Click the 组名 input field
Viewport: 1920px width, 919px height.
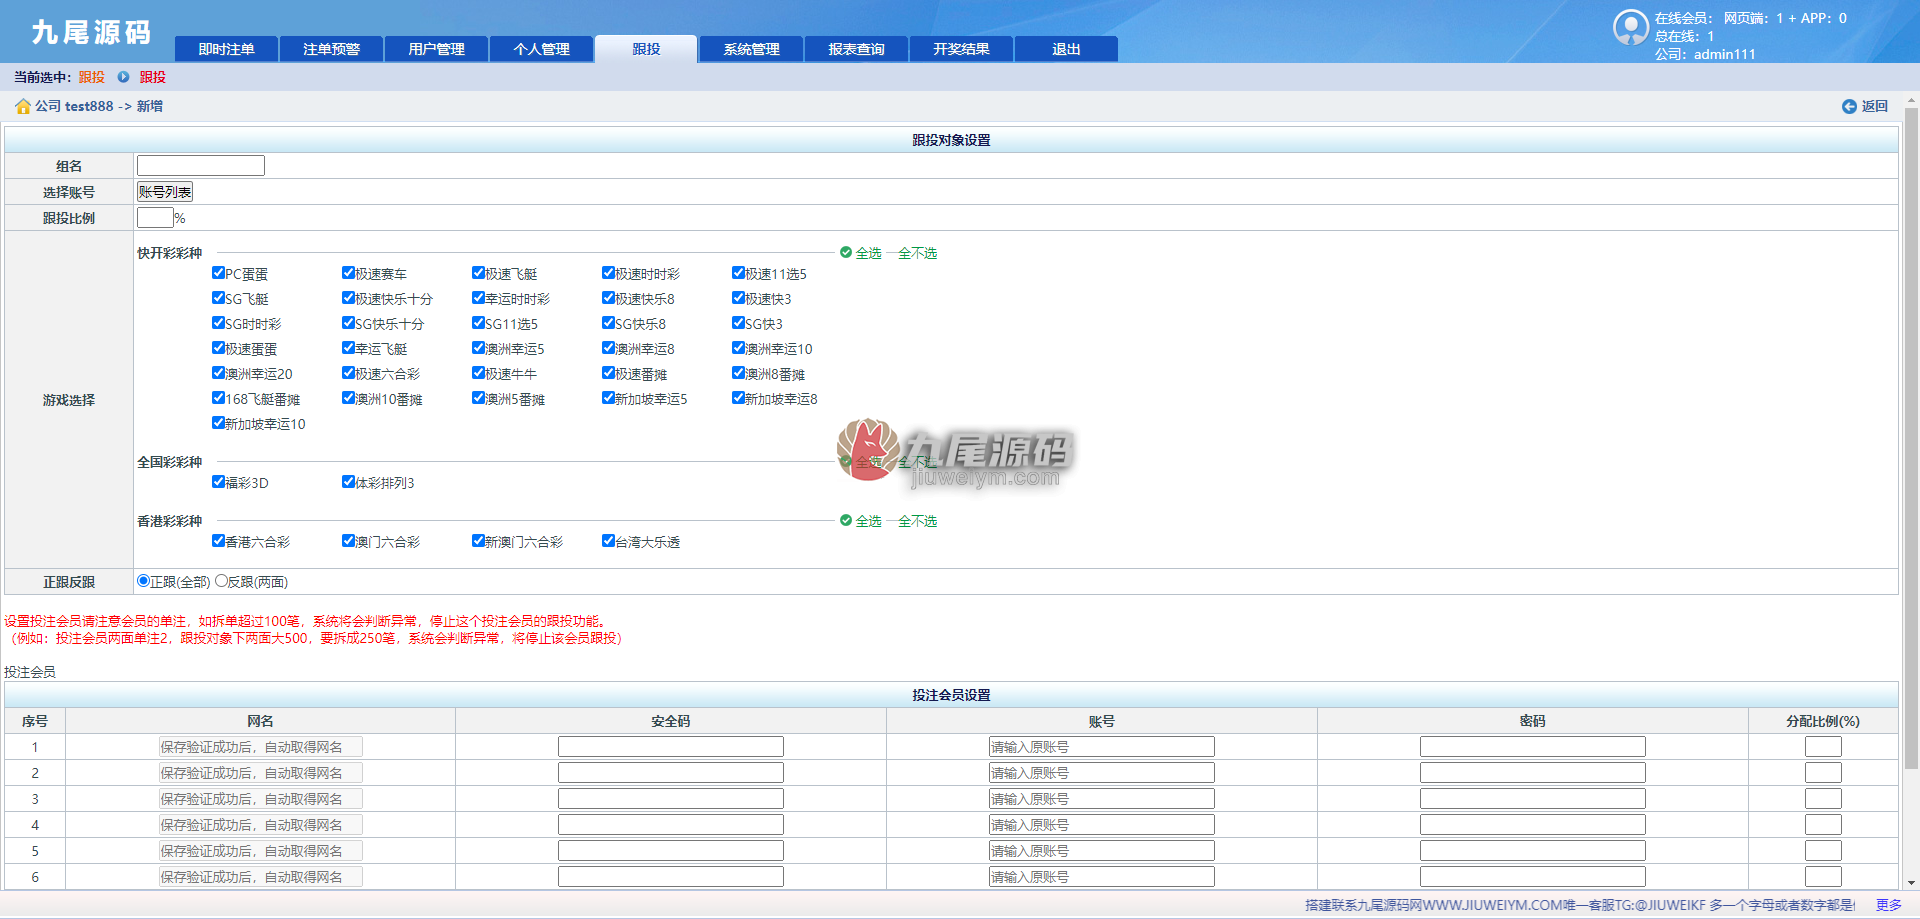pos(201,166)
